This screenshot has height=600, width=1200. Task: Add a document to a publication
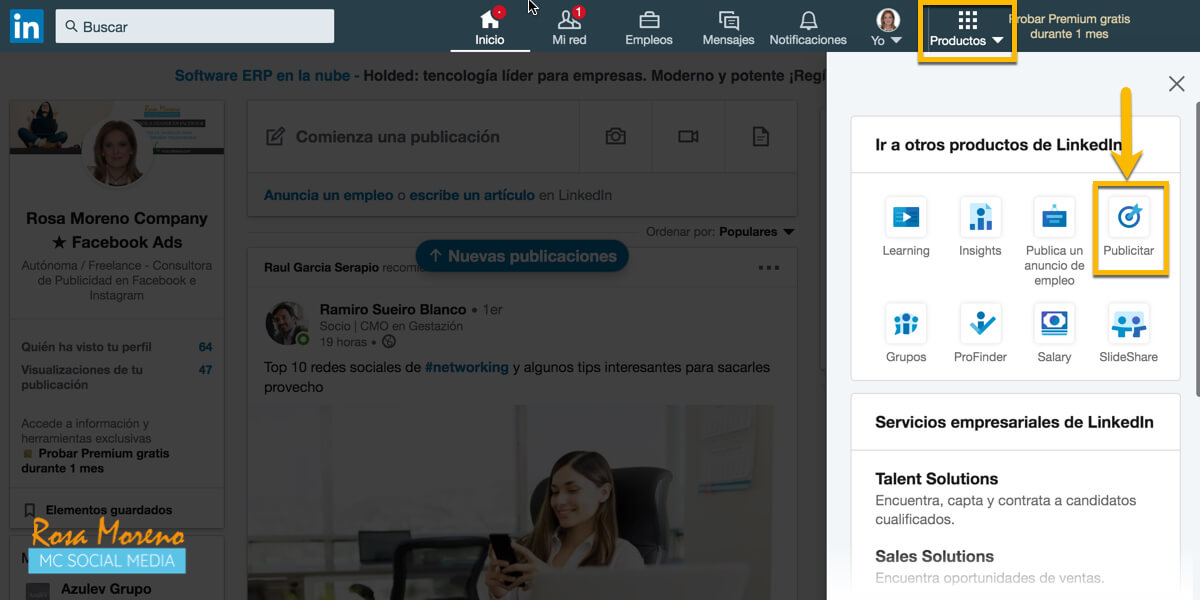763,137
